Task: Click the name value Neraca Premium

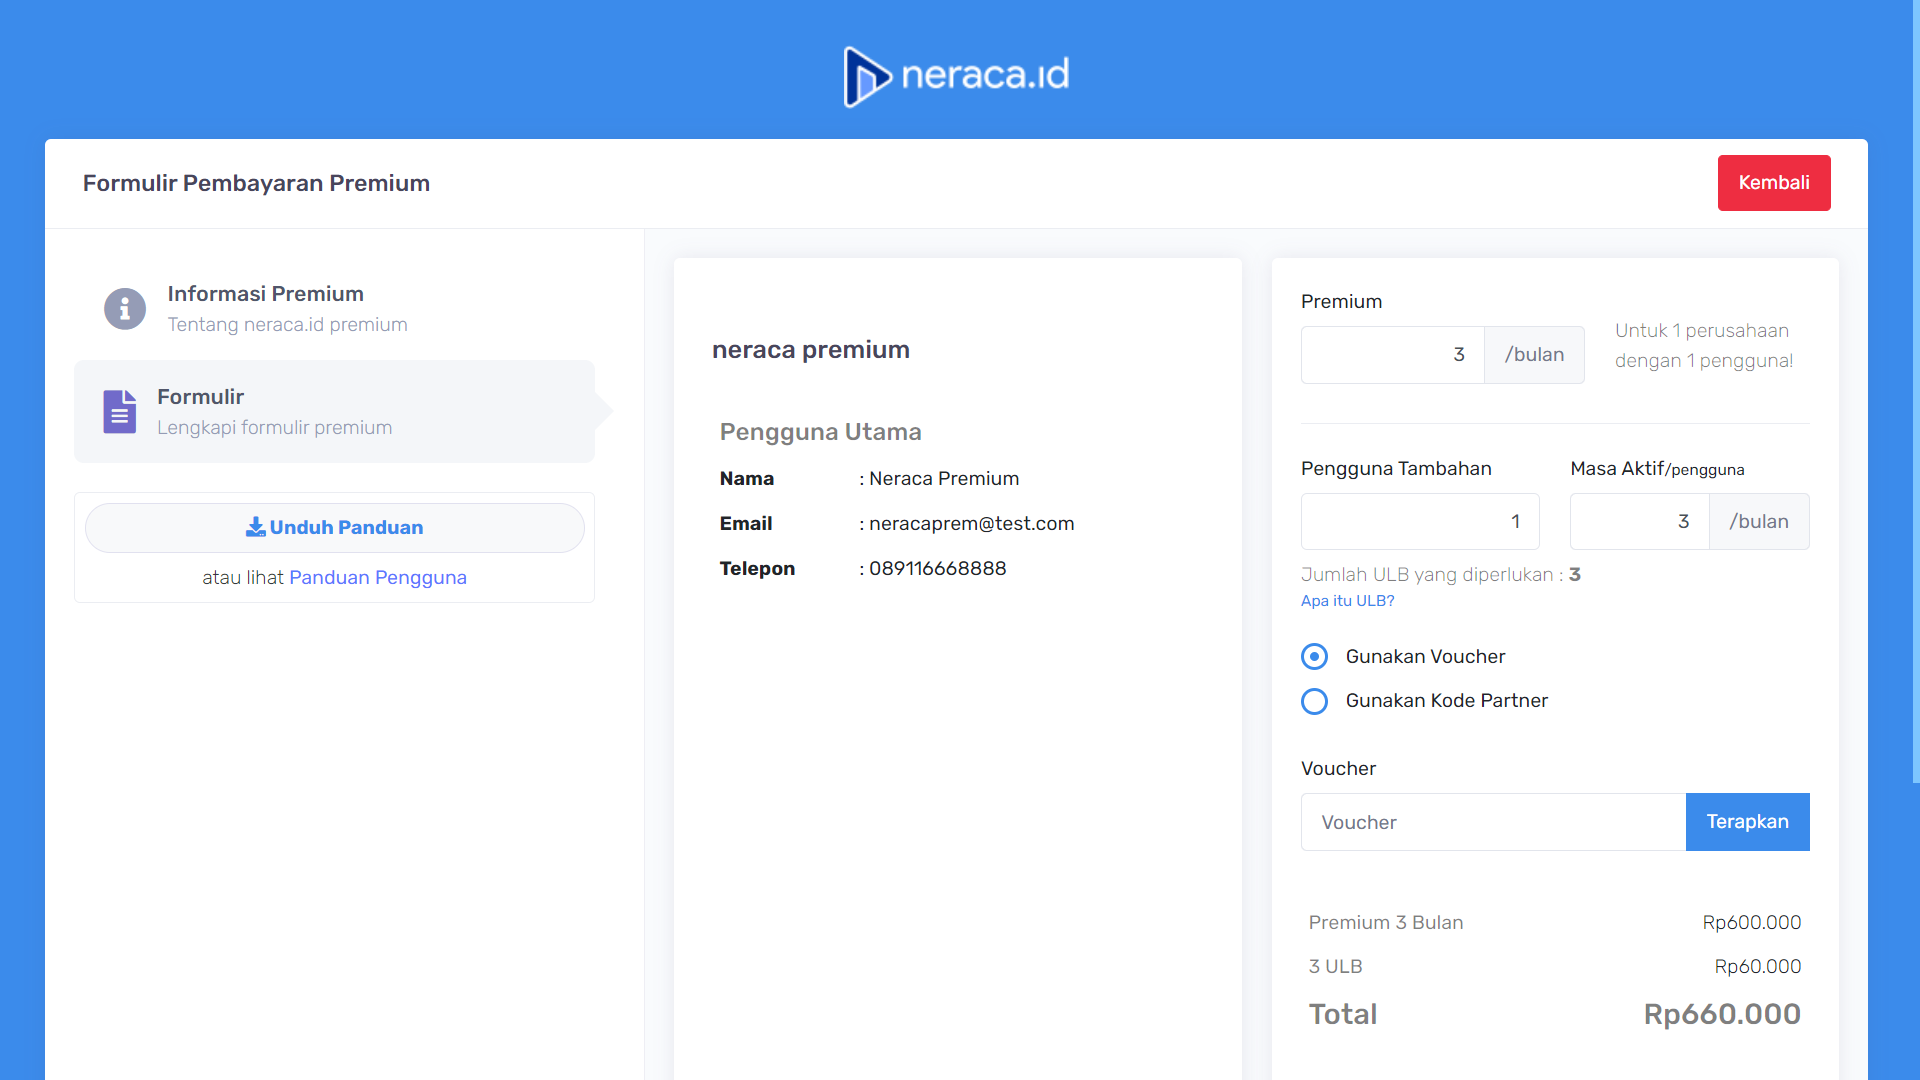Action: 944,479
